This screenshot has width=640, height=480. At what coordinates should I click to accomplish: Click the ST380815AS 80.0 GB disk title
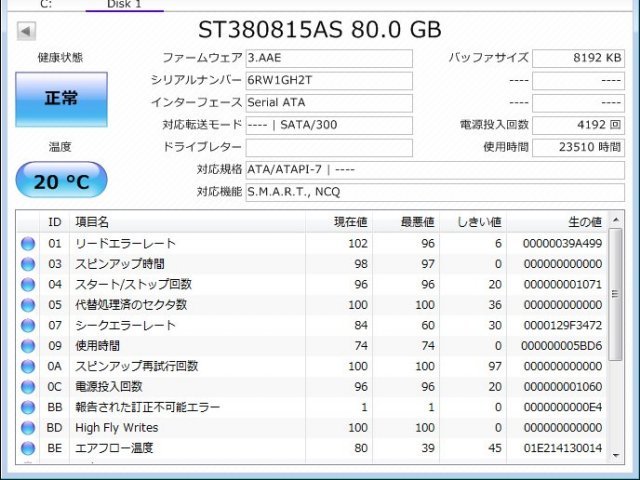click(320, 29)
